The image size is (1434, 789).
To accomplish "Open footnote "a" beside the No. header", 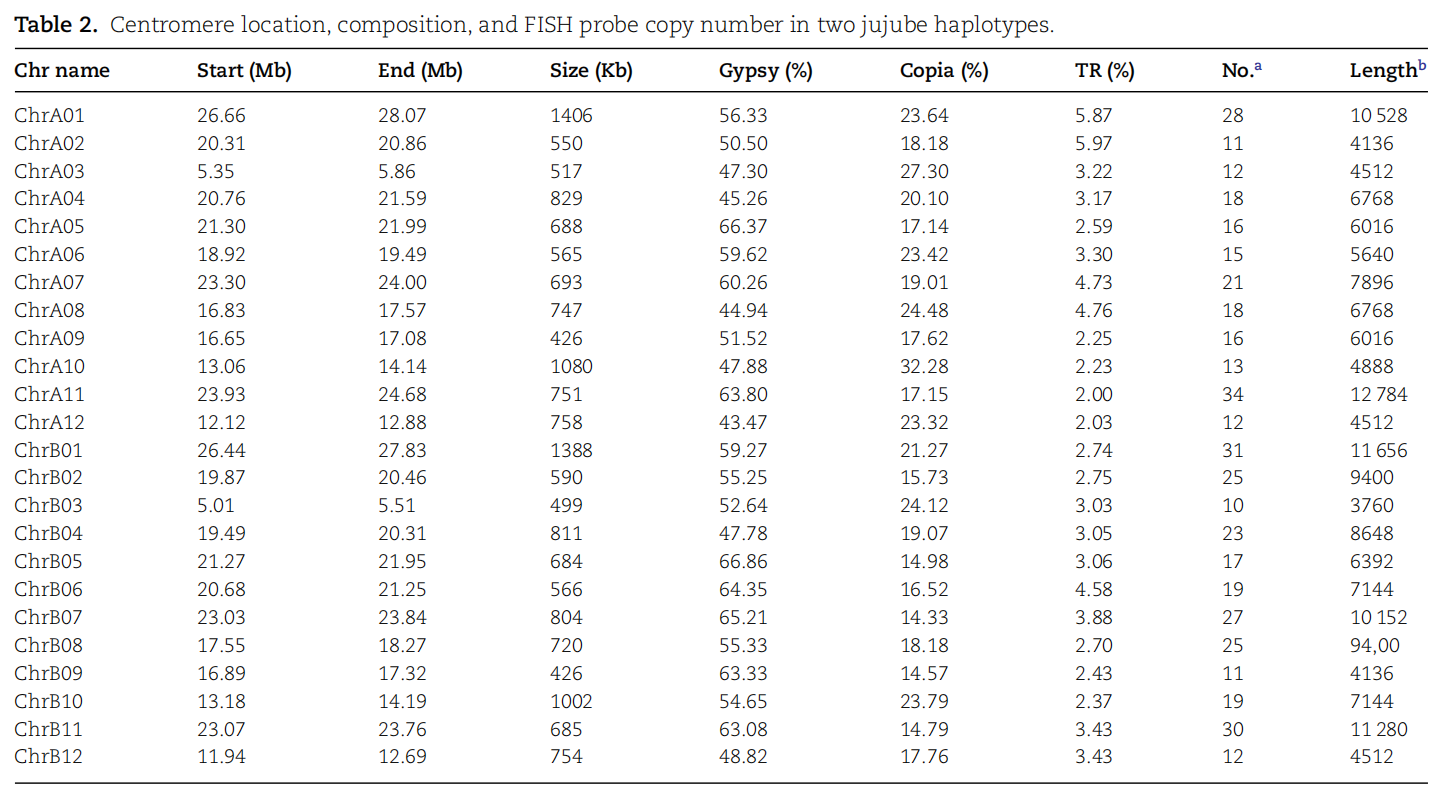I will pos(1258,66).
